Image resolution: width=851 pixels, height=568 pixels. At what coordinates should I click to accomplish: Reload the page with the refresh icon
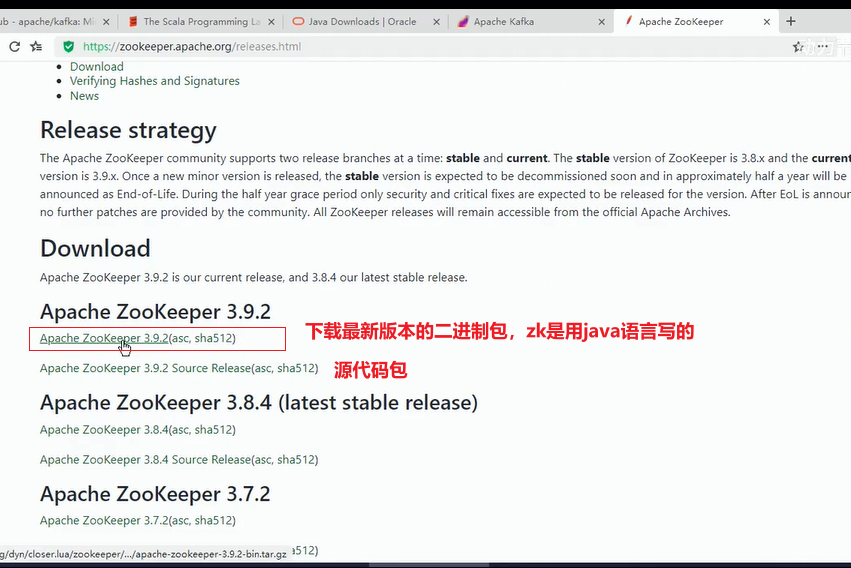coord(15,47)
